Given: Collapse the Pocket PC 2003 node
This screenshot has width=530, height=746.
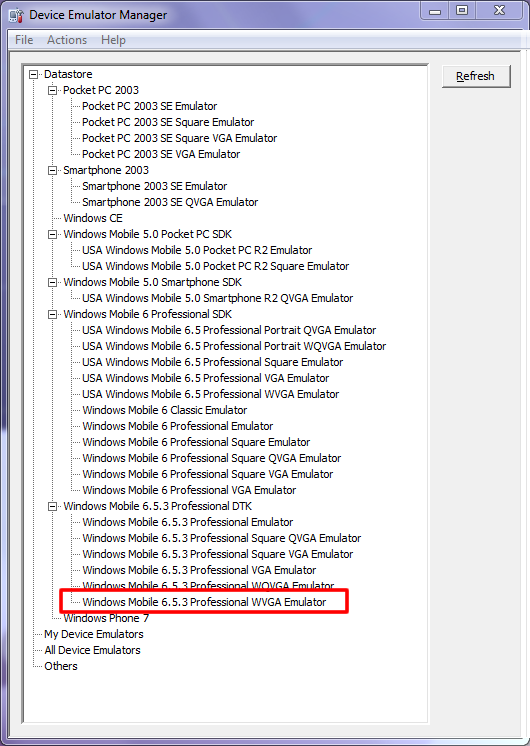Looking at the screenshot, I should (52, 90).
